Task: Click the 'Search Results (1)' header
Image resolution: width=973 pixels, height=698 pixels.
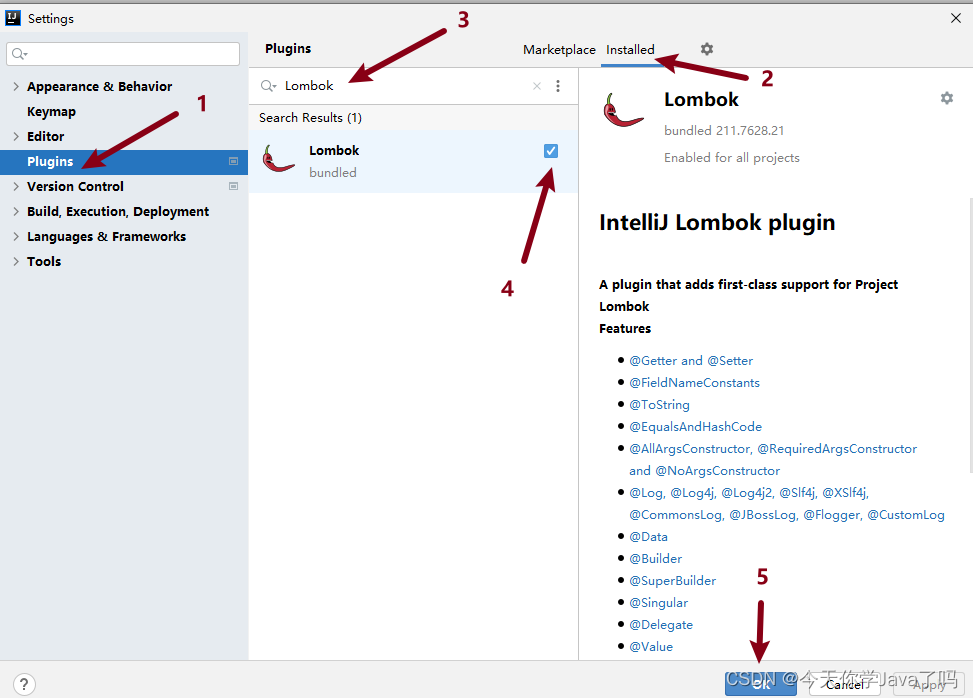Action: [310, 118]
